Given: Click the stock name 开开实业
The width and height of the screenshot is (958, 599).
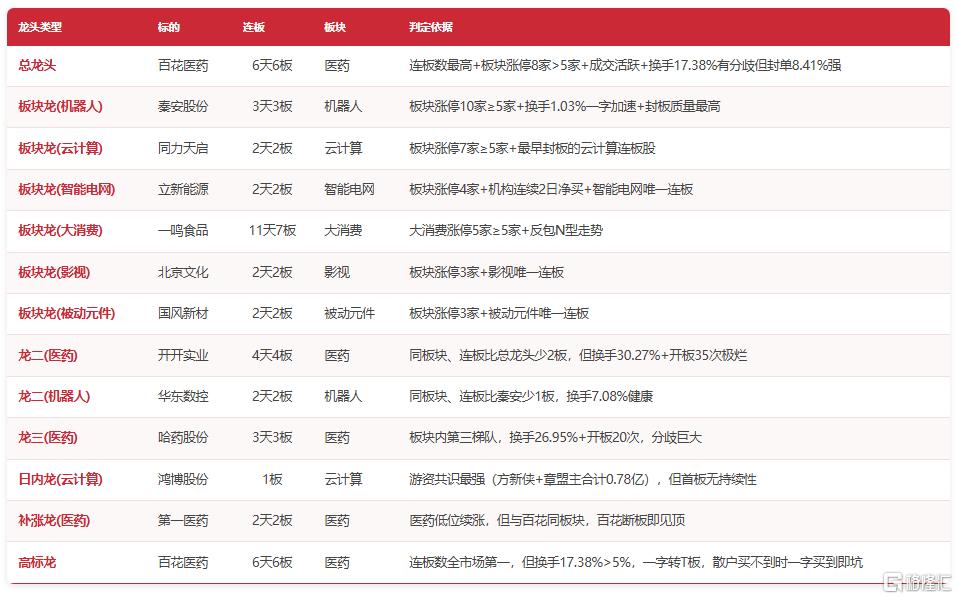Looking at the screenshot, I should click(183, 356).
